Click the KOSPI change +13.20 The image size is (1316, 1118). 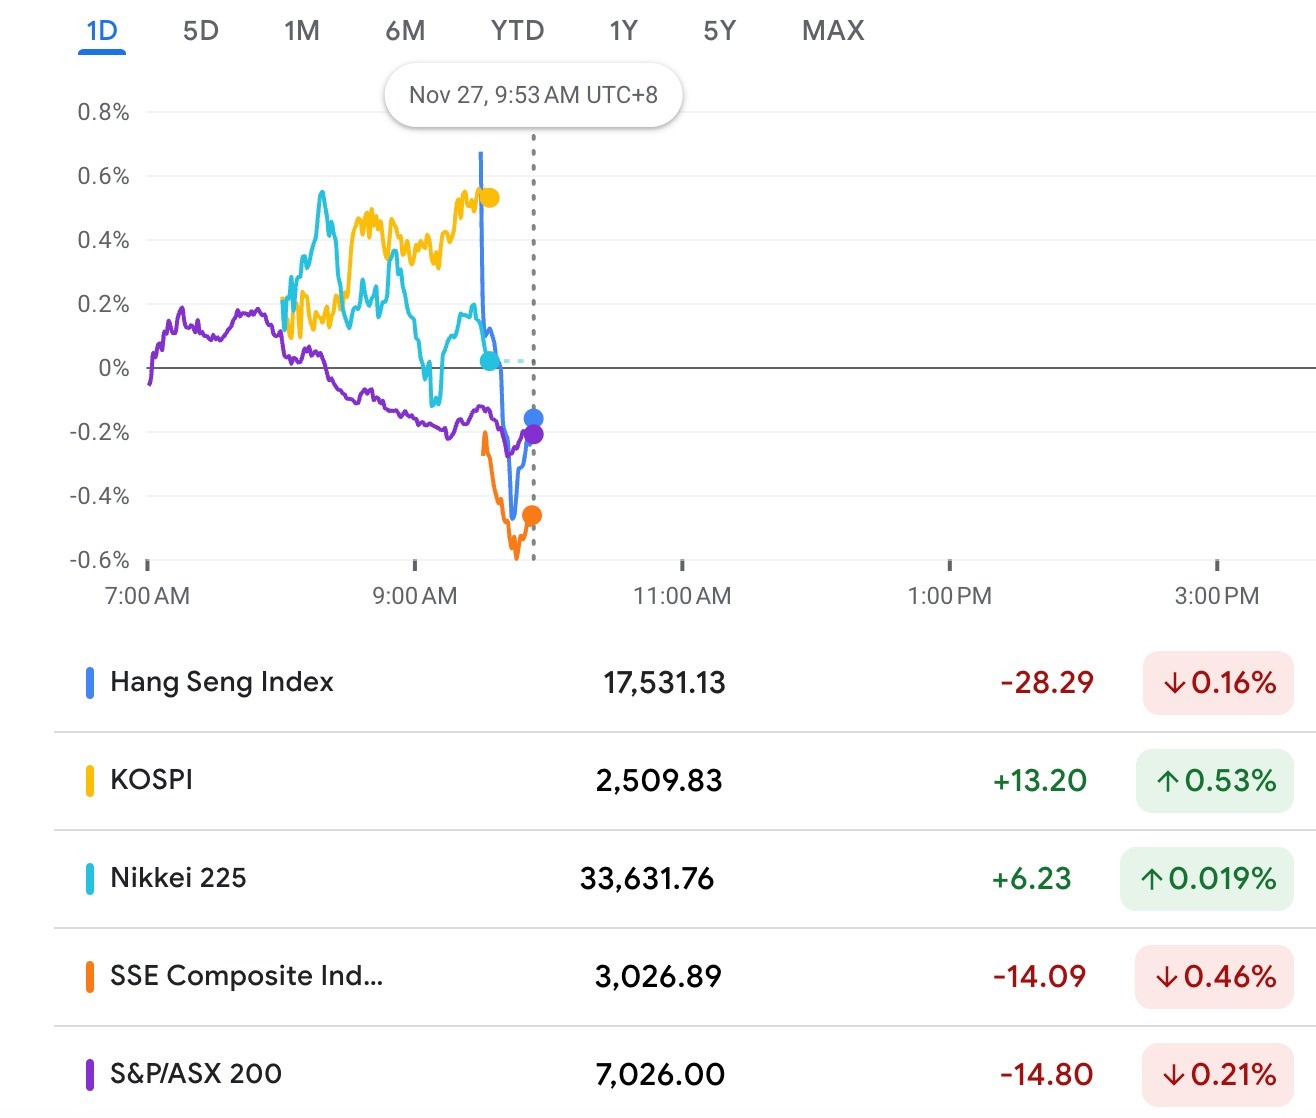[x=1040, y=781]
